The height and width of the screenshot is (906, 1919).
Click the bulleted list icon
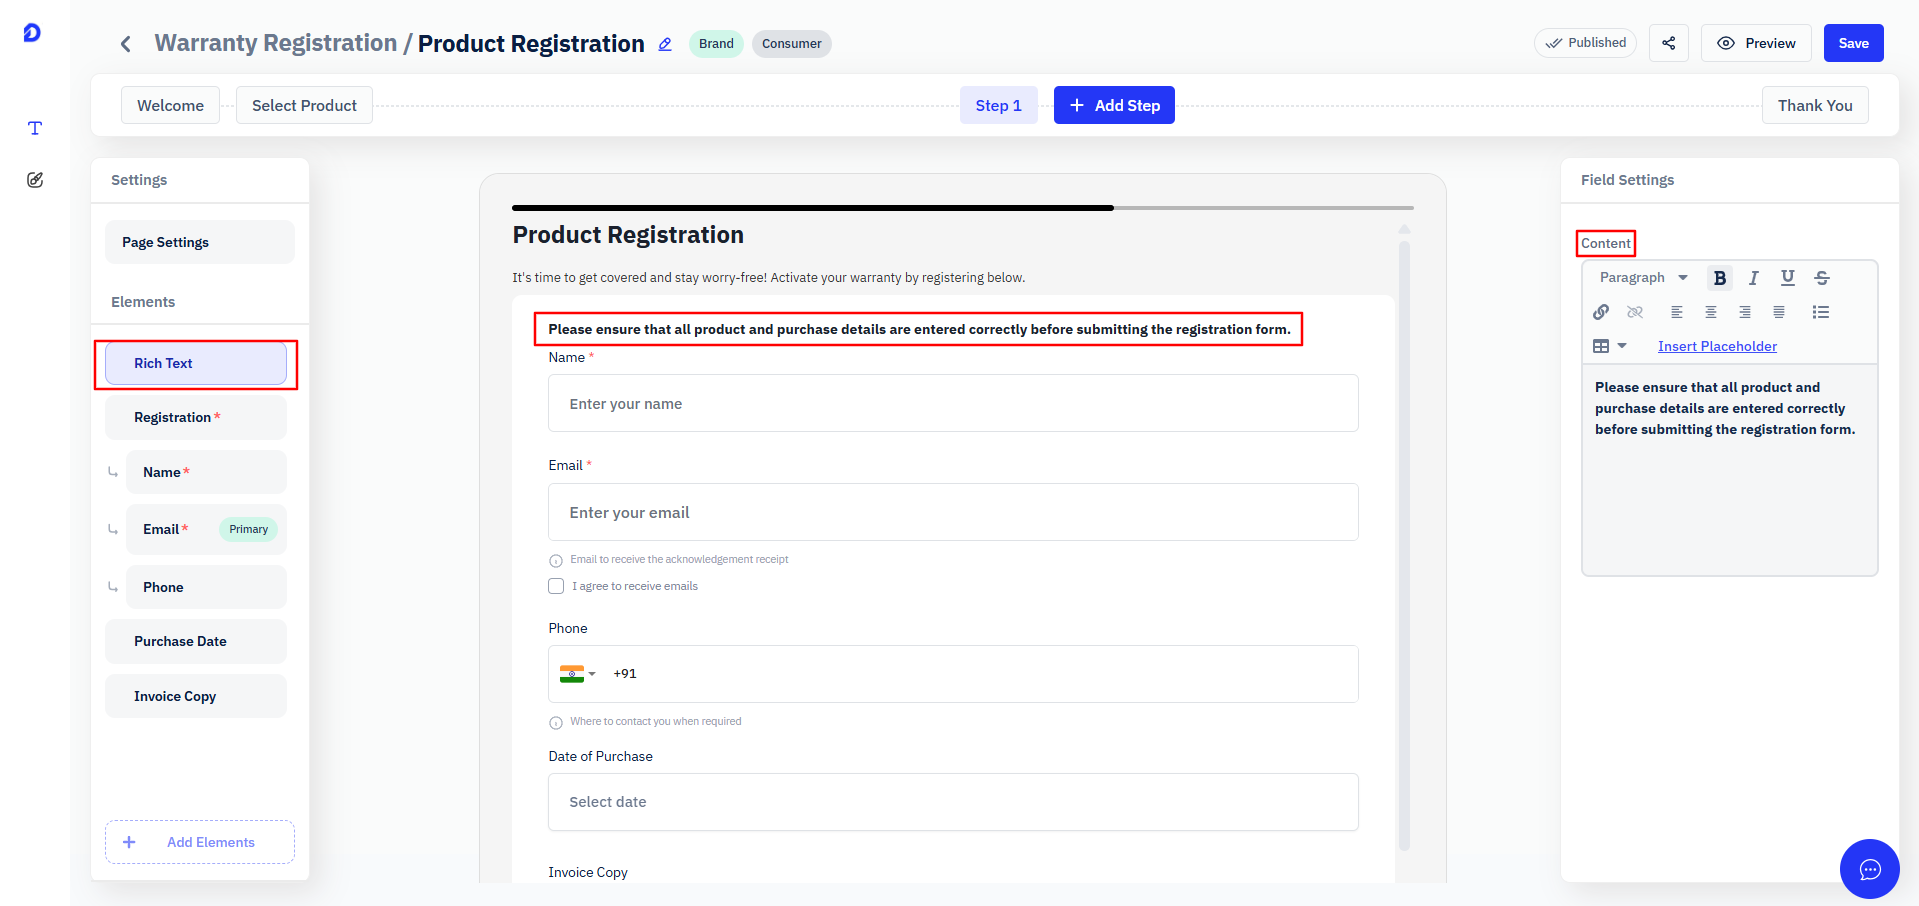point(1821,312)
